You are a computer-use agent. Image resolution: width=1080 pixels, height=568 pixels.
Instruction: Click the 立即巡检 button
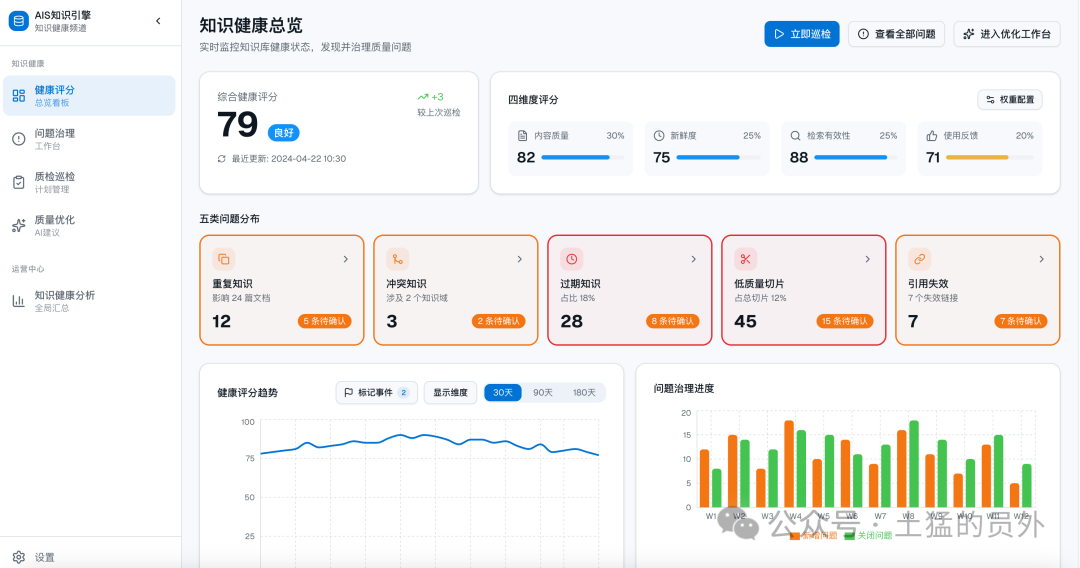click(802, 34)
